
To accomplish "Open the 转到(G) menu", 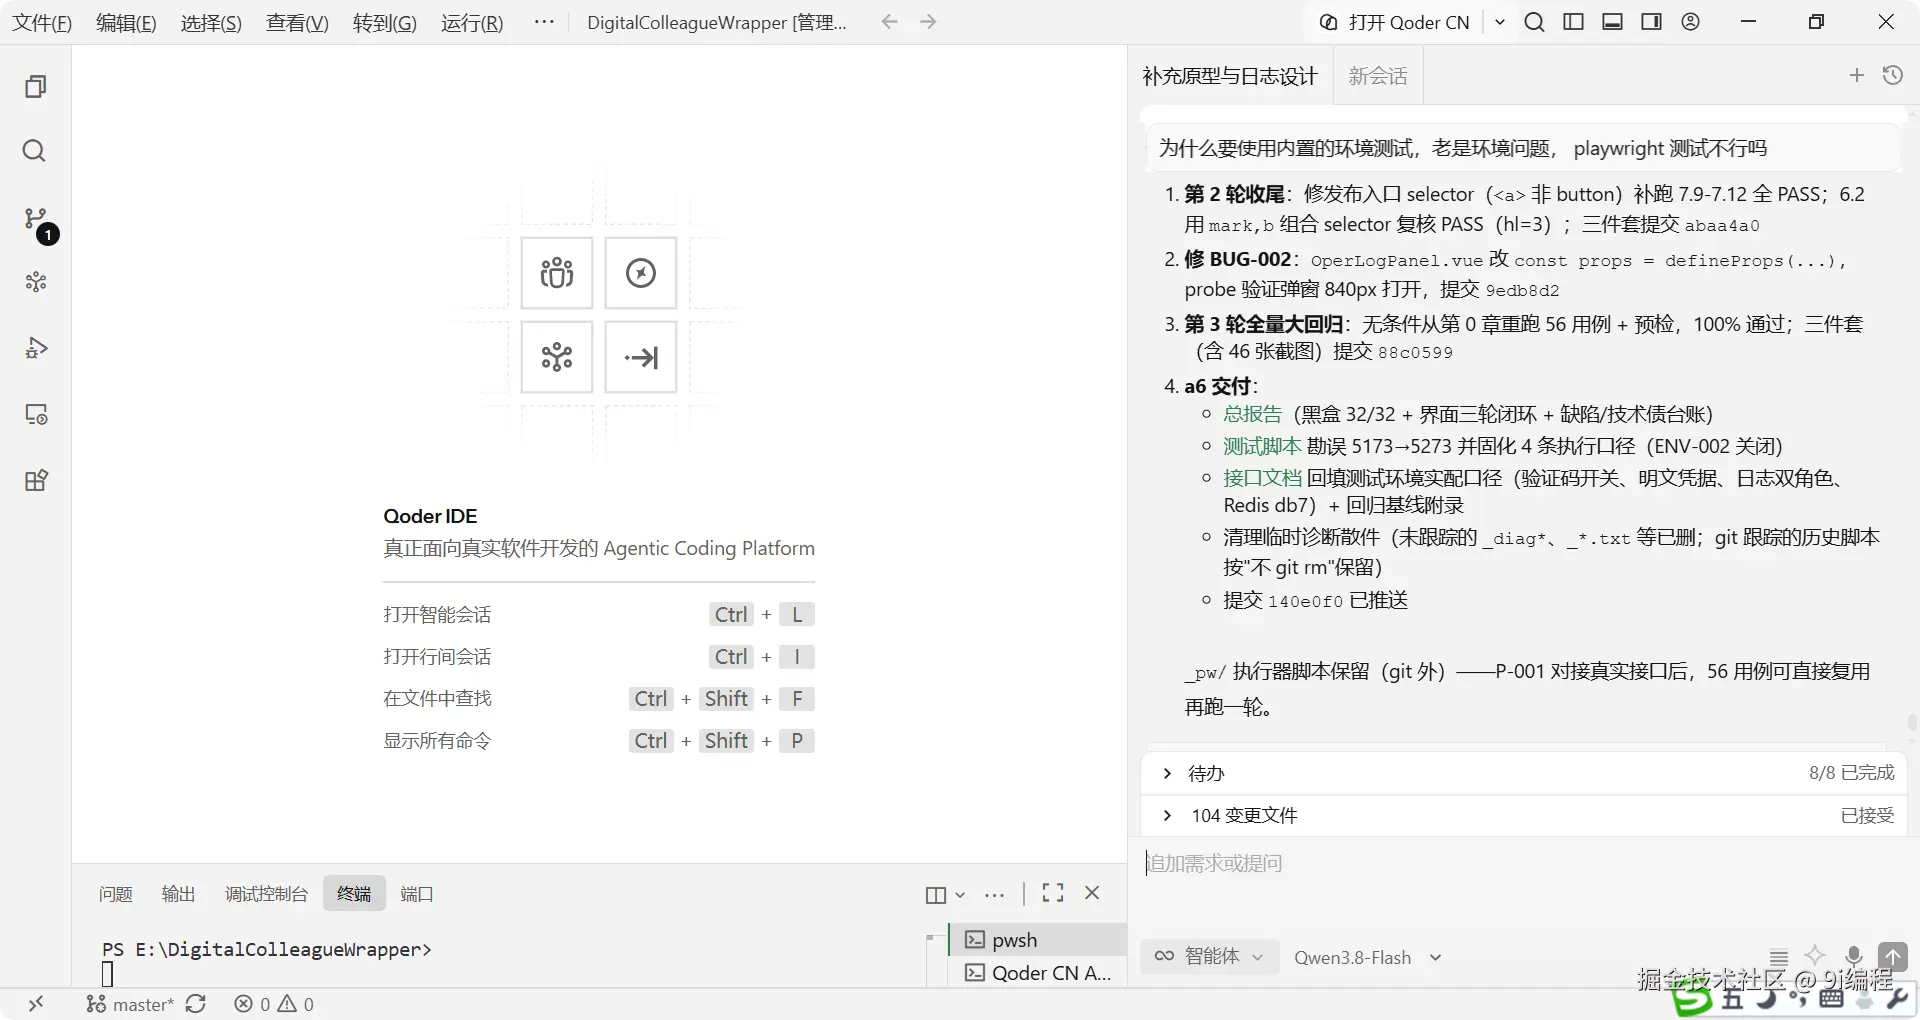I will click(385, 23).
